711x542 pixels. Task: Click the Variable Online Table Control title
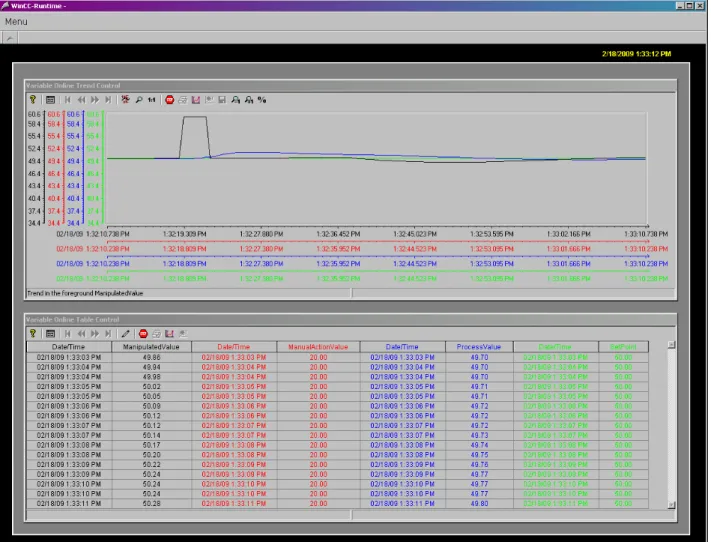pos(73,320)
